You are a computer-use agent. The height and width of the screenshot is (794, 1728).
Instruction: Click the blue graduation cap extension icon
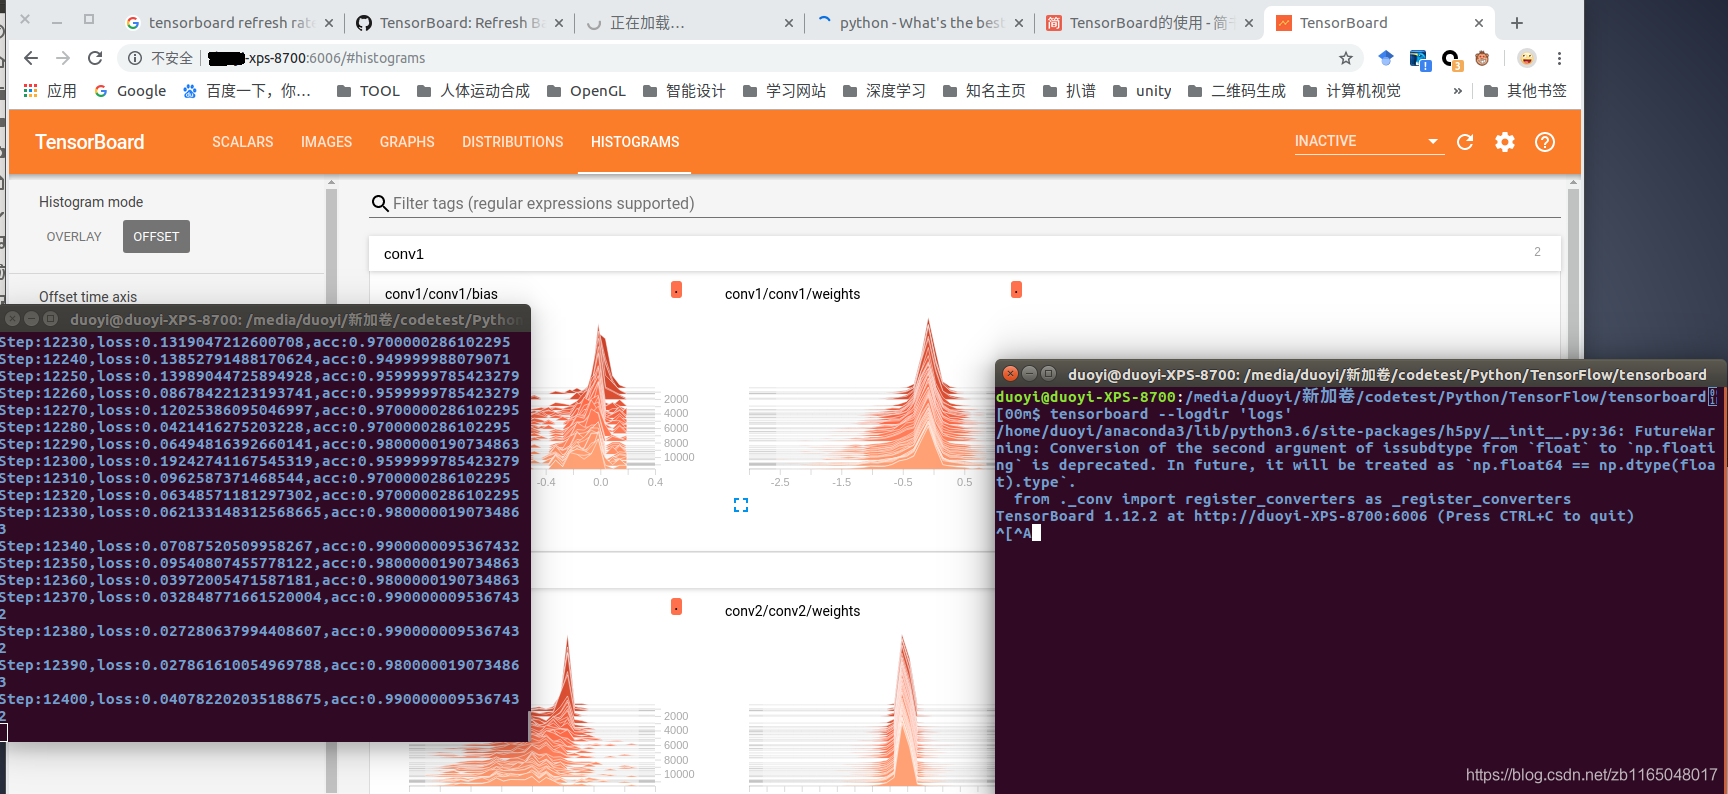(x=1386, y=58)
